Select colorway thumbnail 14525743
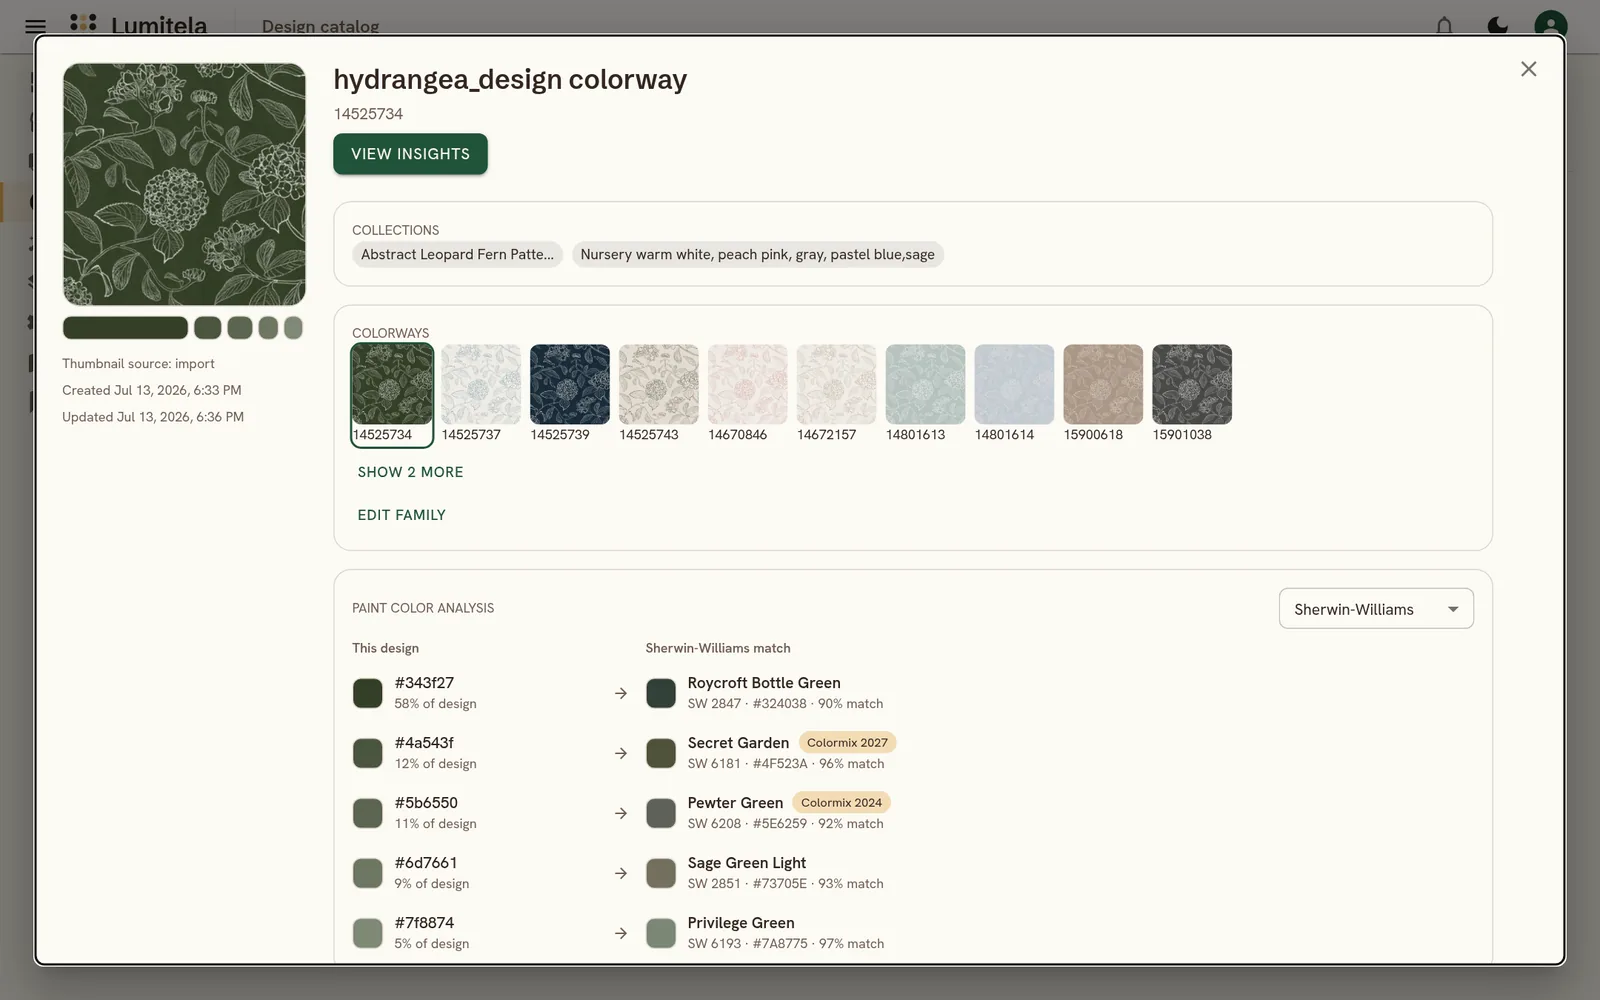 [x=659, y=394]
